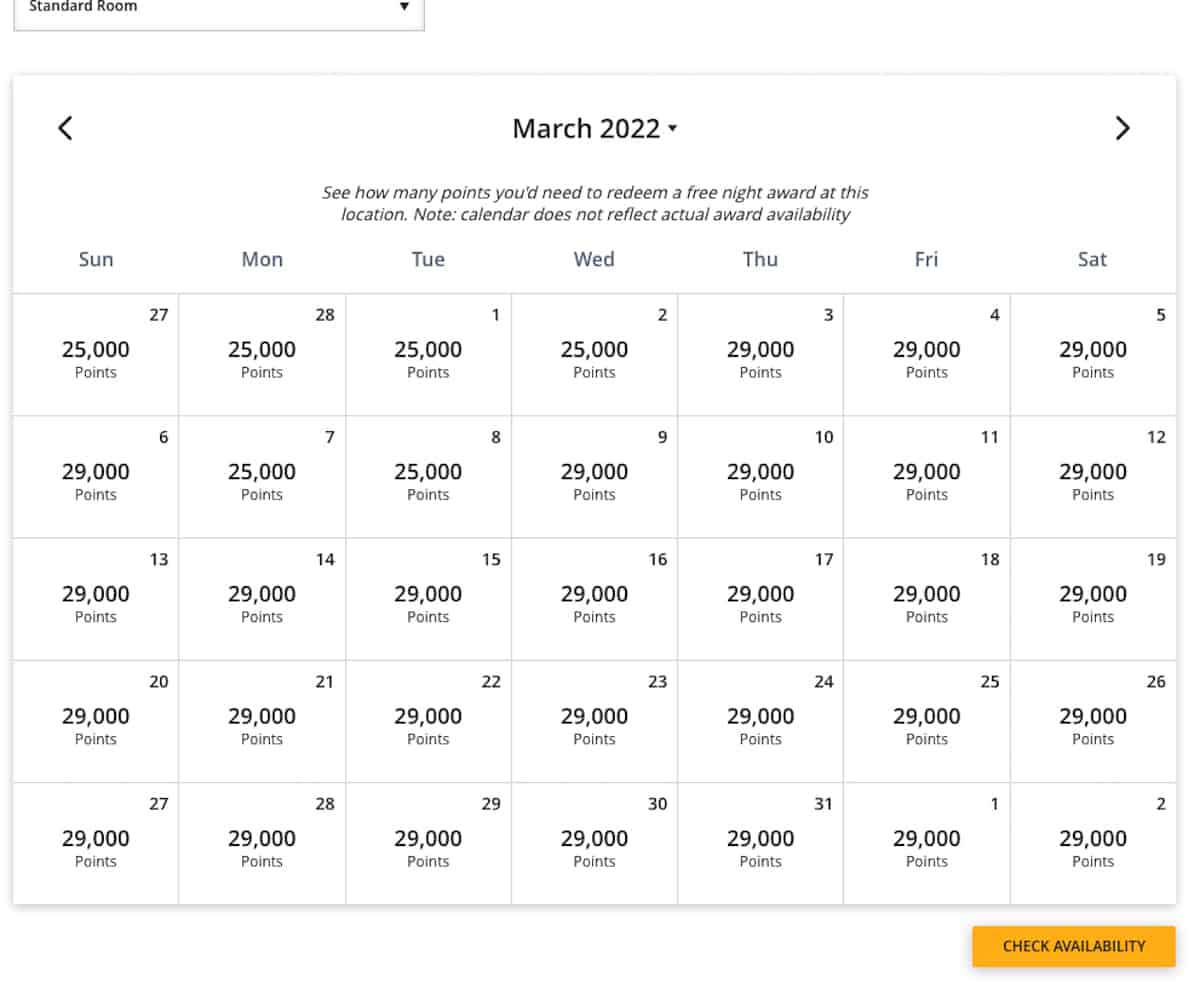The height and width of the screenshot is (989, 1200).
Task: Select March 24 date cell
Action: point(760,722)
